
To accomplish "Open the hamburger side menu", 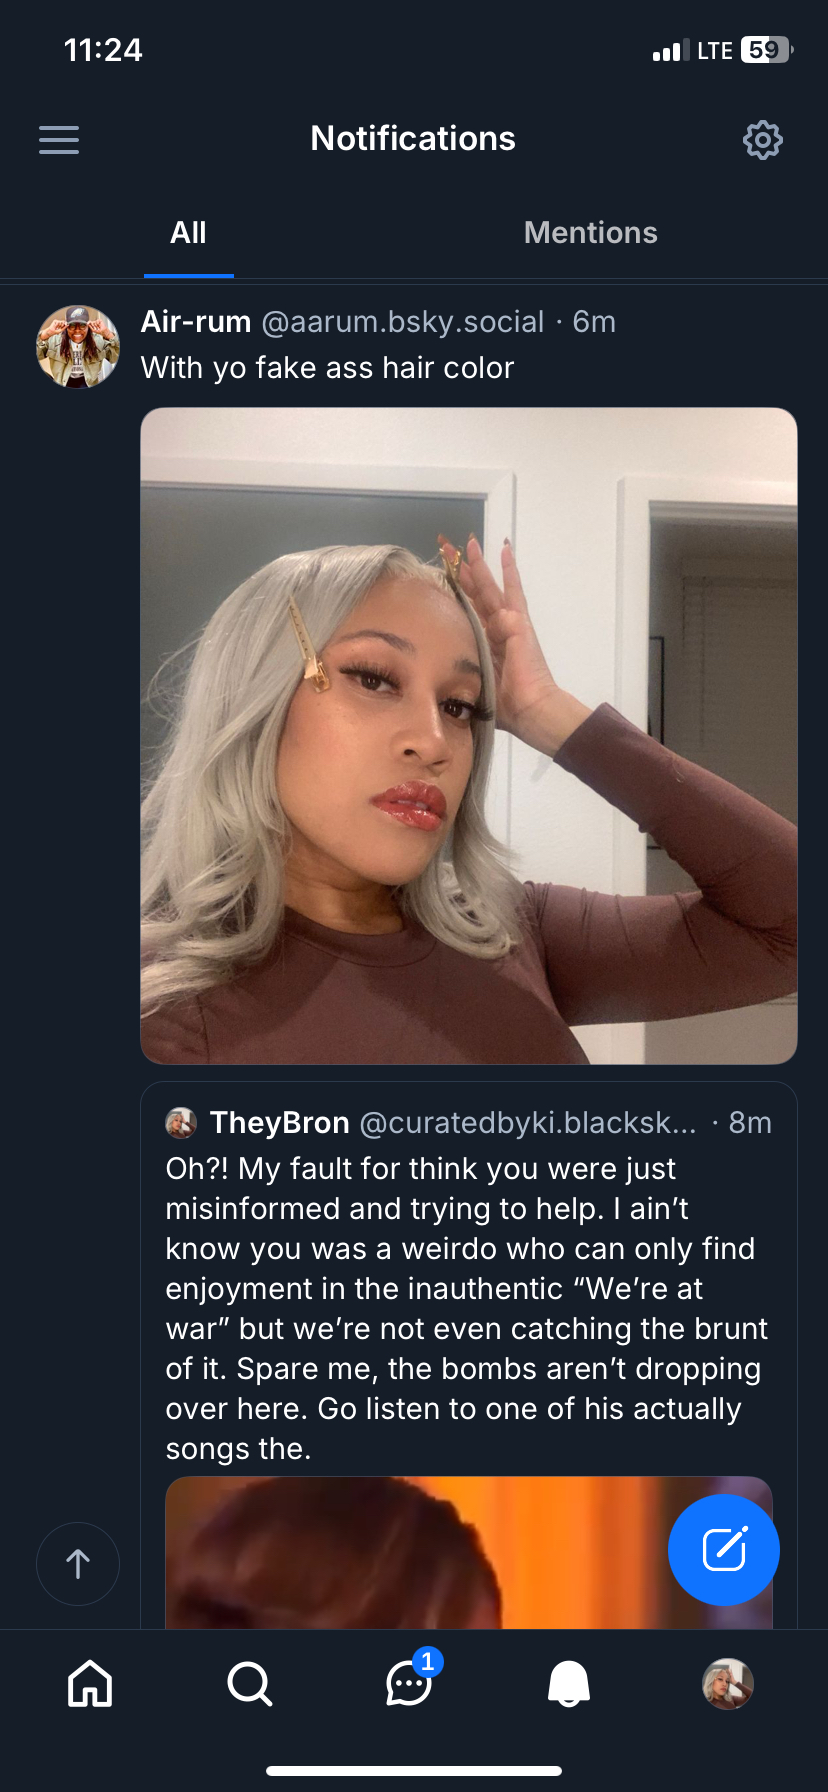I will point(59,140).
